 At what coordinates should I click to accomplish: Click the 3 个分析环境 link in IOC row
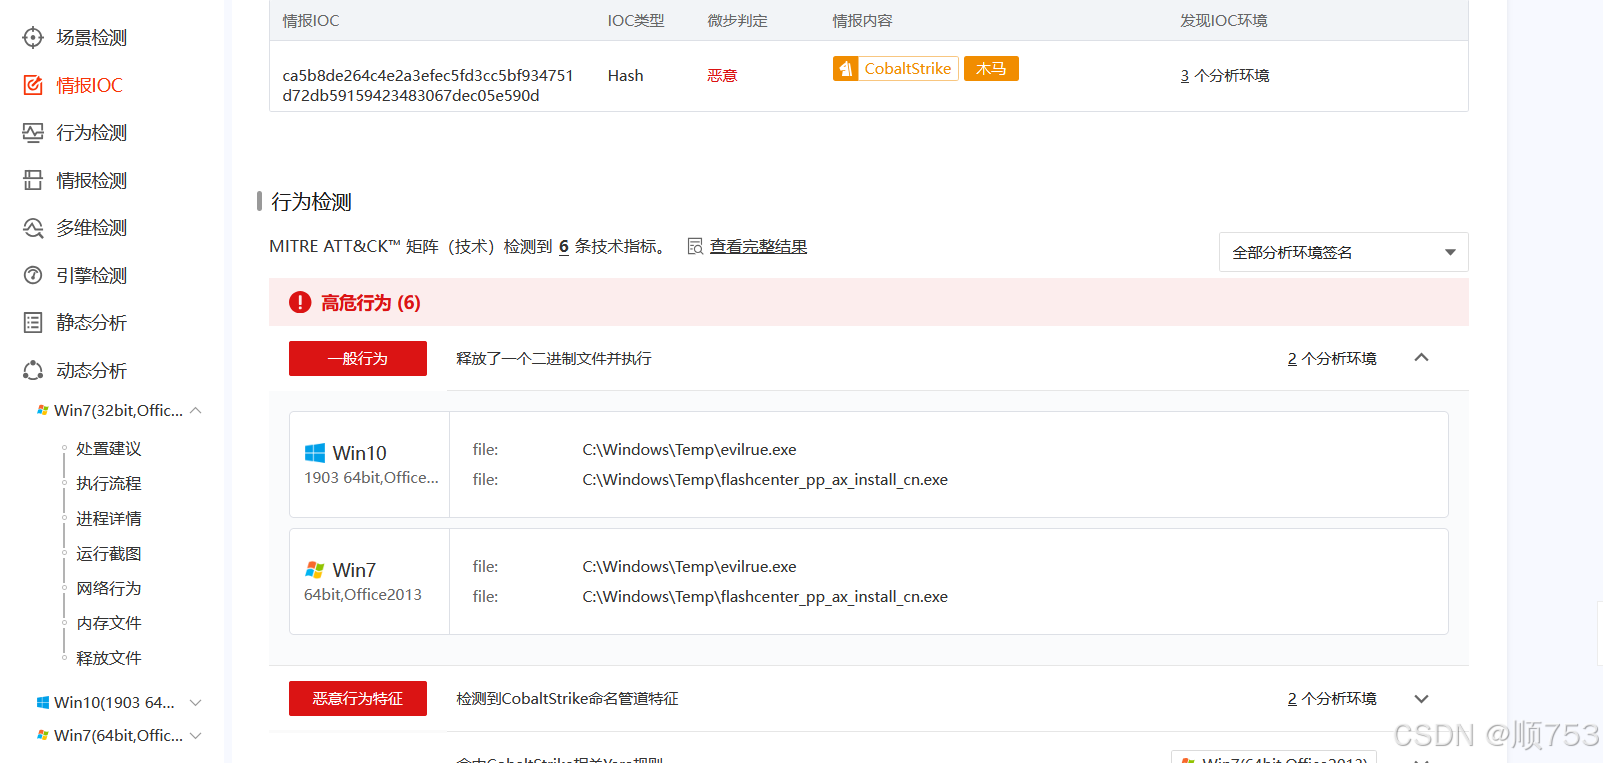[1224, 76]
